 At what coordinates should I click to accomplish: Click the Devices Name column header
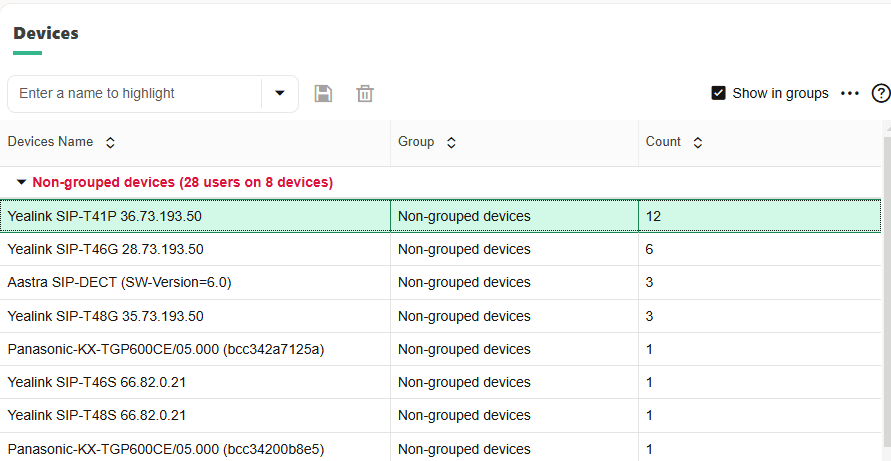195,143
